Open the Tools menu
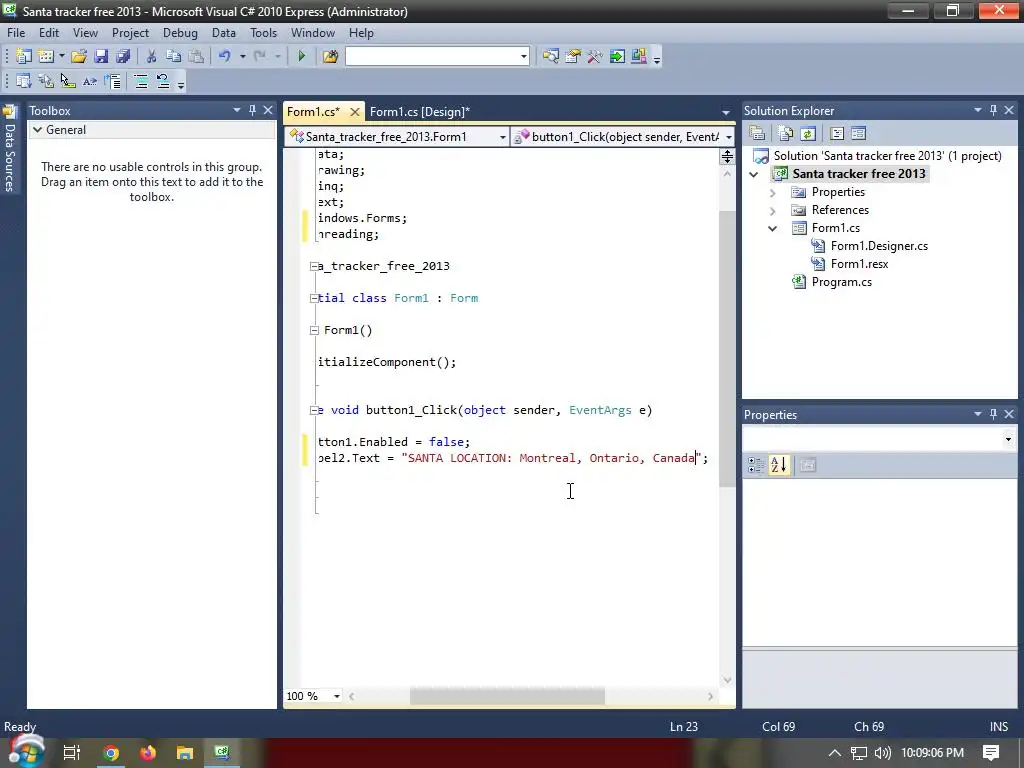 (x=263, y=33)
